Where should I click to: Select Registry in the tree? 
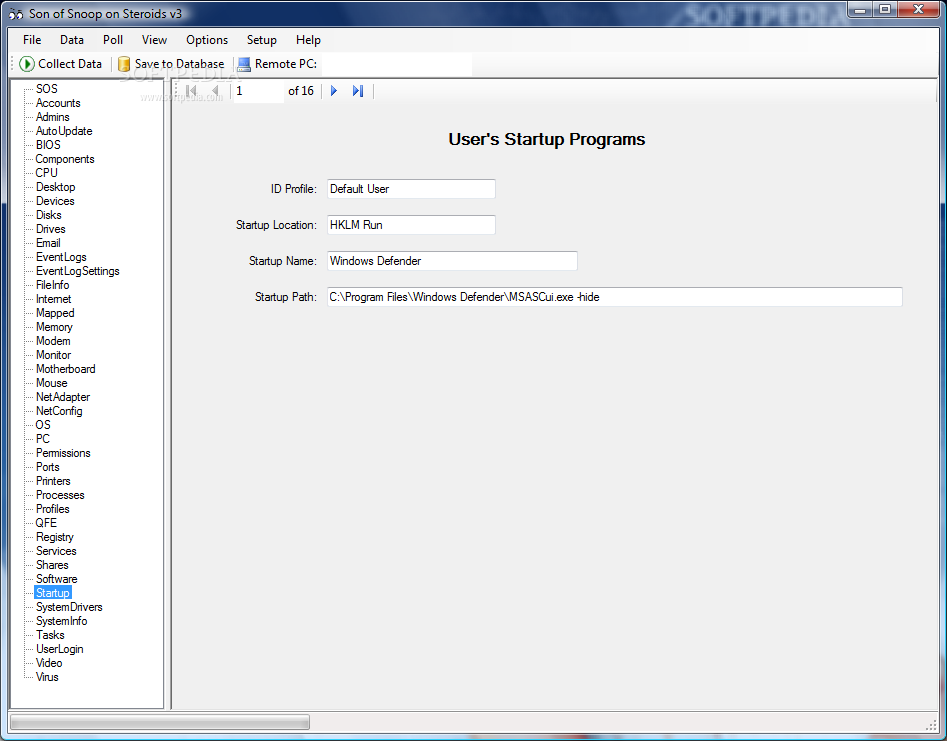pos(55,537)
